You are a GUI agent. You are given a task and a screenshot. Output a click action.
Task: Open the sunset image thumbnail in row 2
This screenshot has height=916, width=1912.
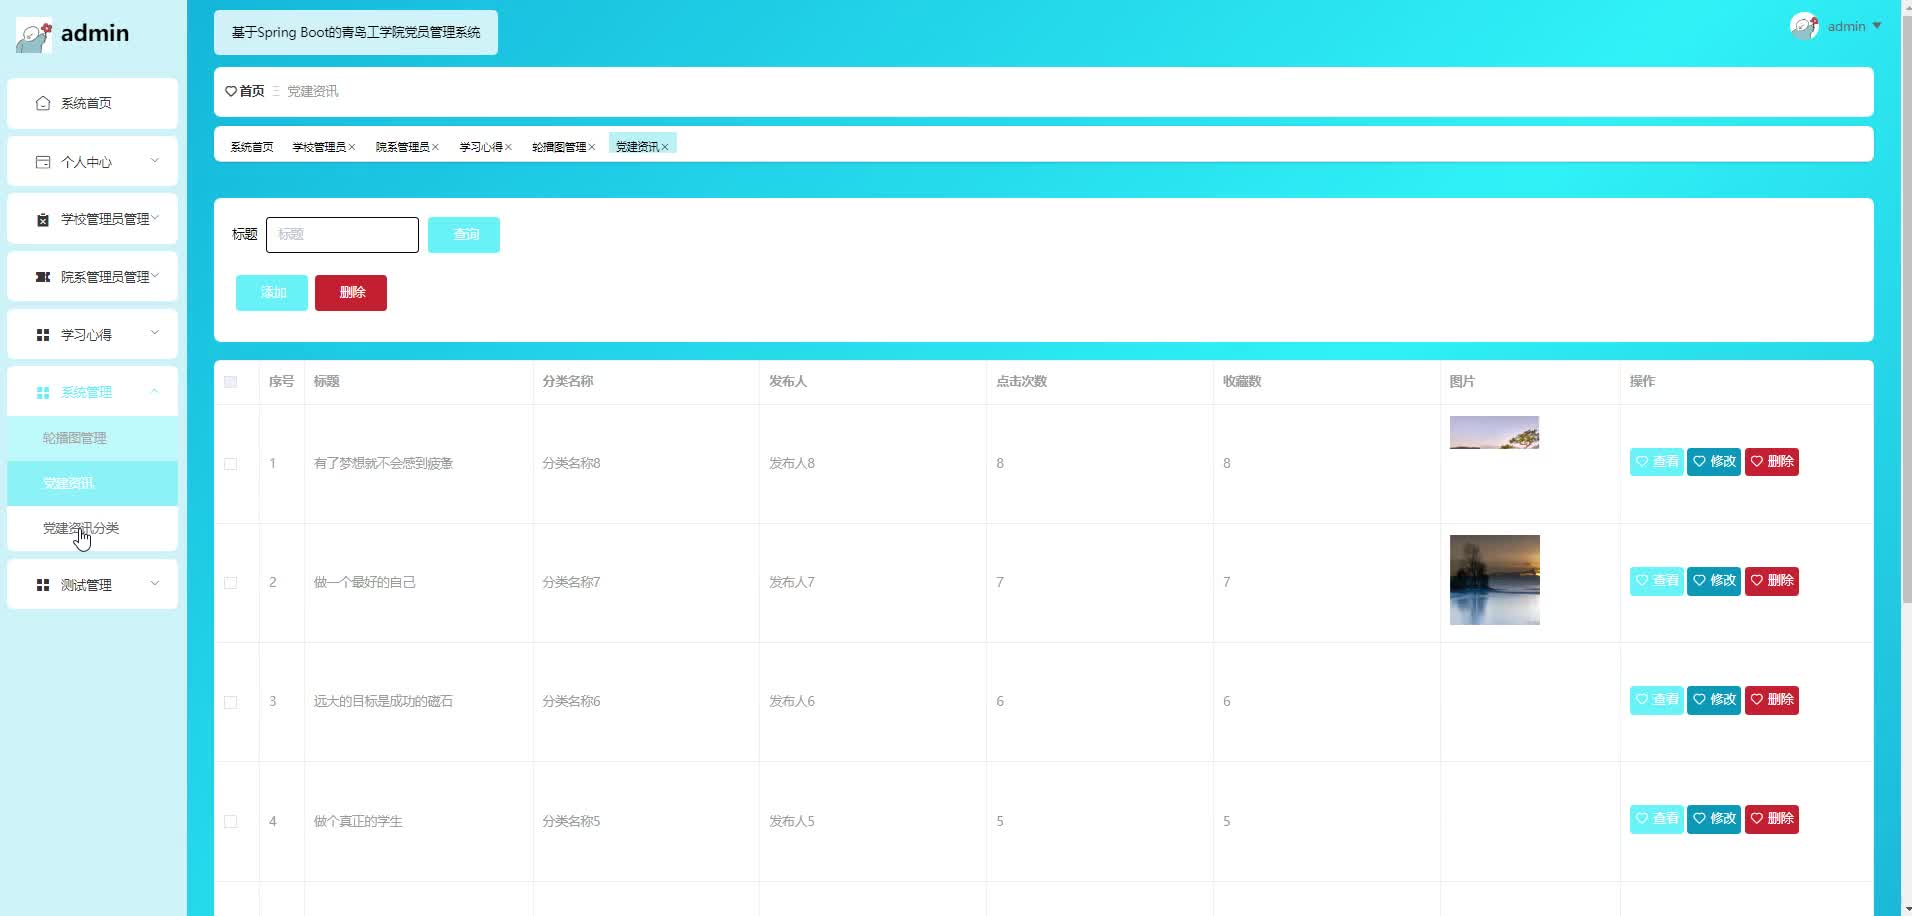1495,580
